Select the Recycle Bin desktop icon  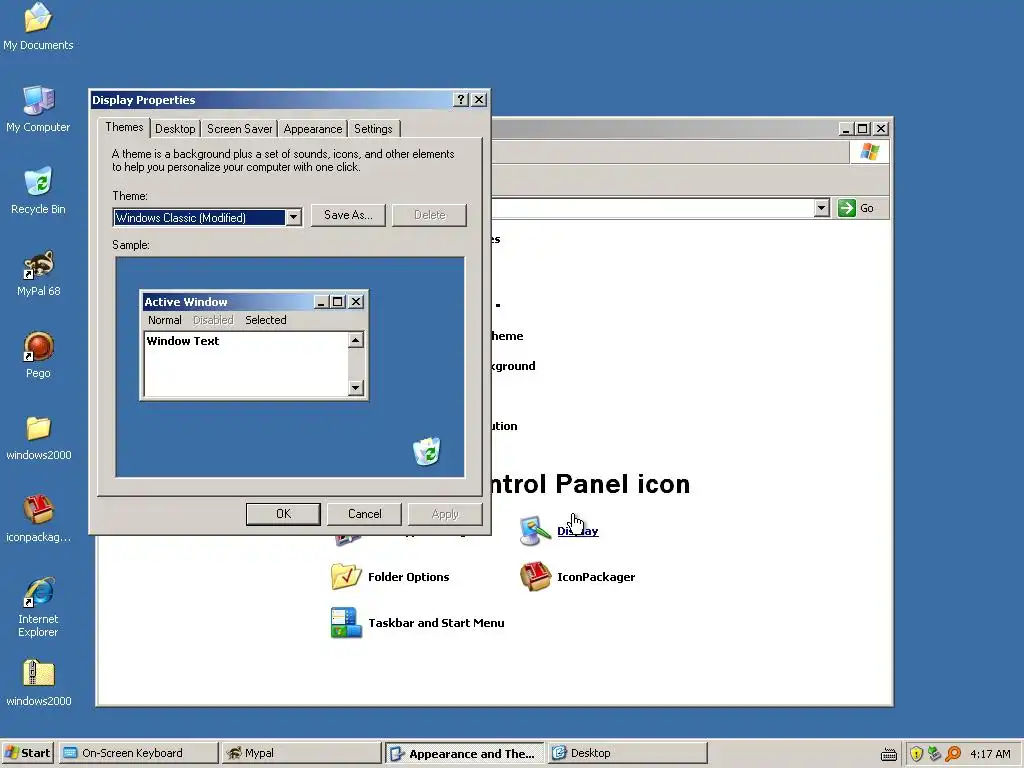coord(38,182)
